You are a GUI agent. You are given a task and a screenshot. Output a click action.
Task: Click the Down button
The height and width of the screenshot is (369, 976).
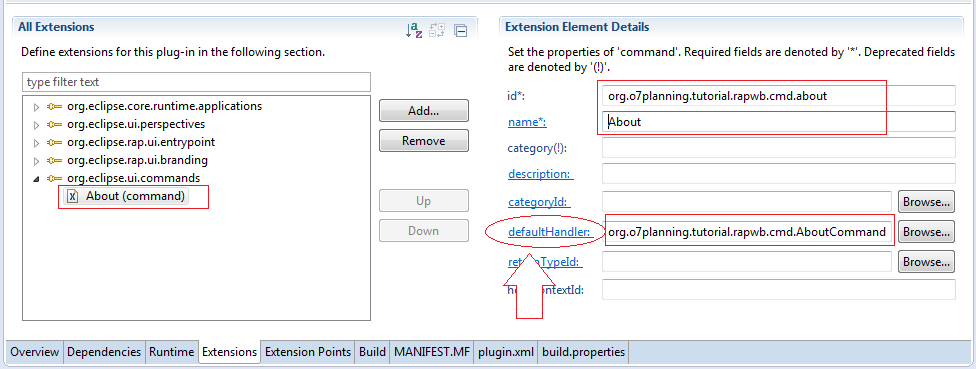pyautogui.click(x=423, y=231)
